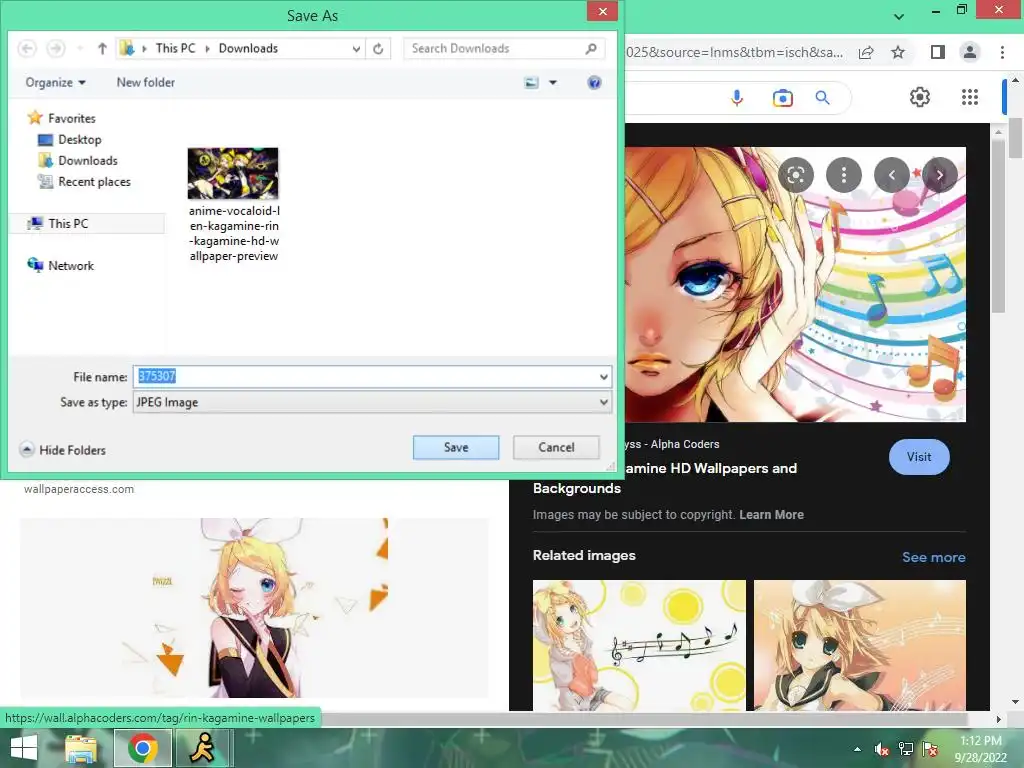Screen dimensions: 1024x768
Task: Click Chrome tab search chevron
Action: tap(899, 16)
